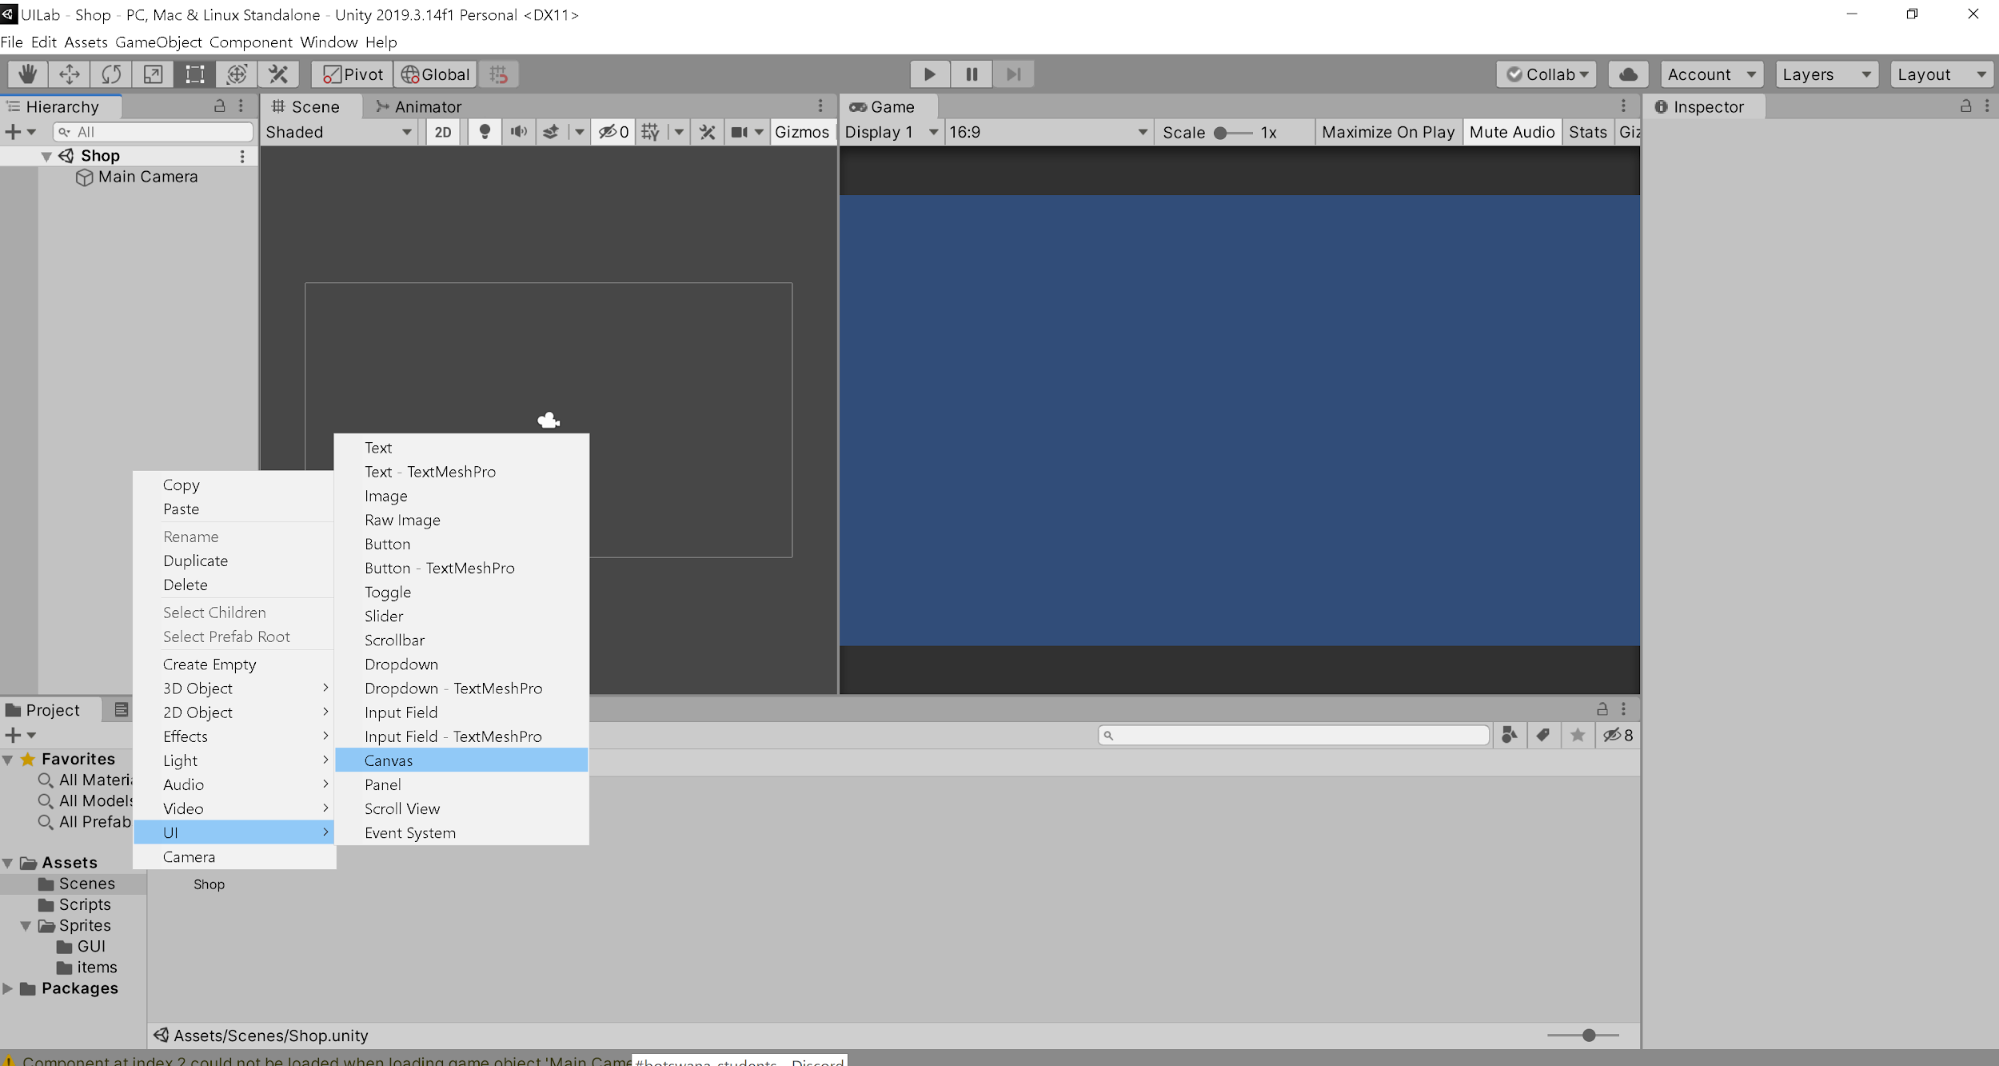
Task: Click favorites star icon in Project
Action: [1577, 735]
